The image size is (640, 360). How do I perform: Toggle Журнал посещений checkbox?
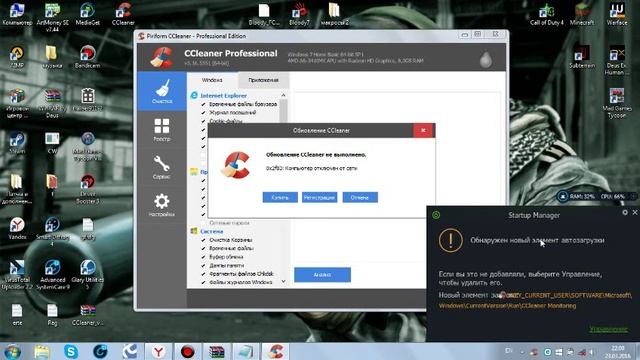[203, 113]
